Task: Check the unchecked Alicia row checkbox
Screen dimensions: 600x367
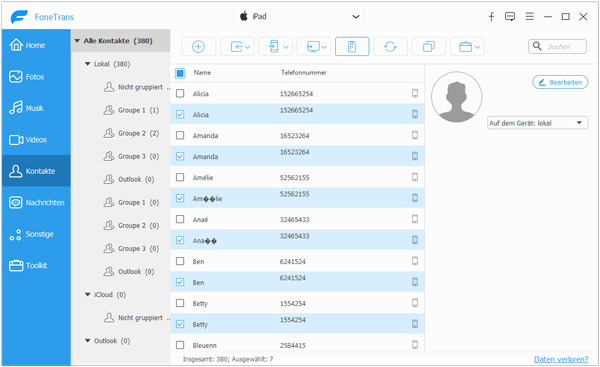Action: (180, 93)
